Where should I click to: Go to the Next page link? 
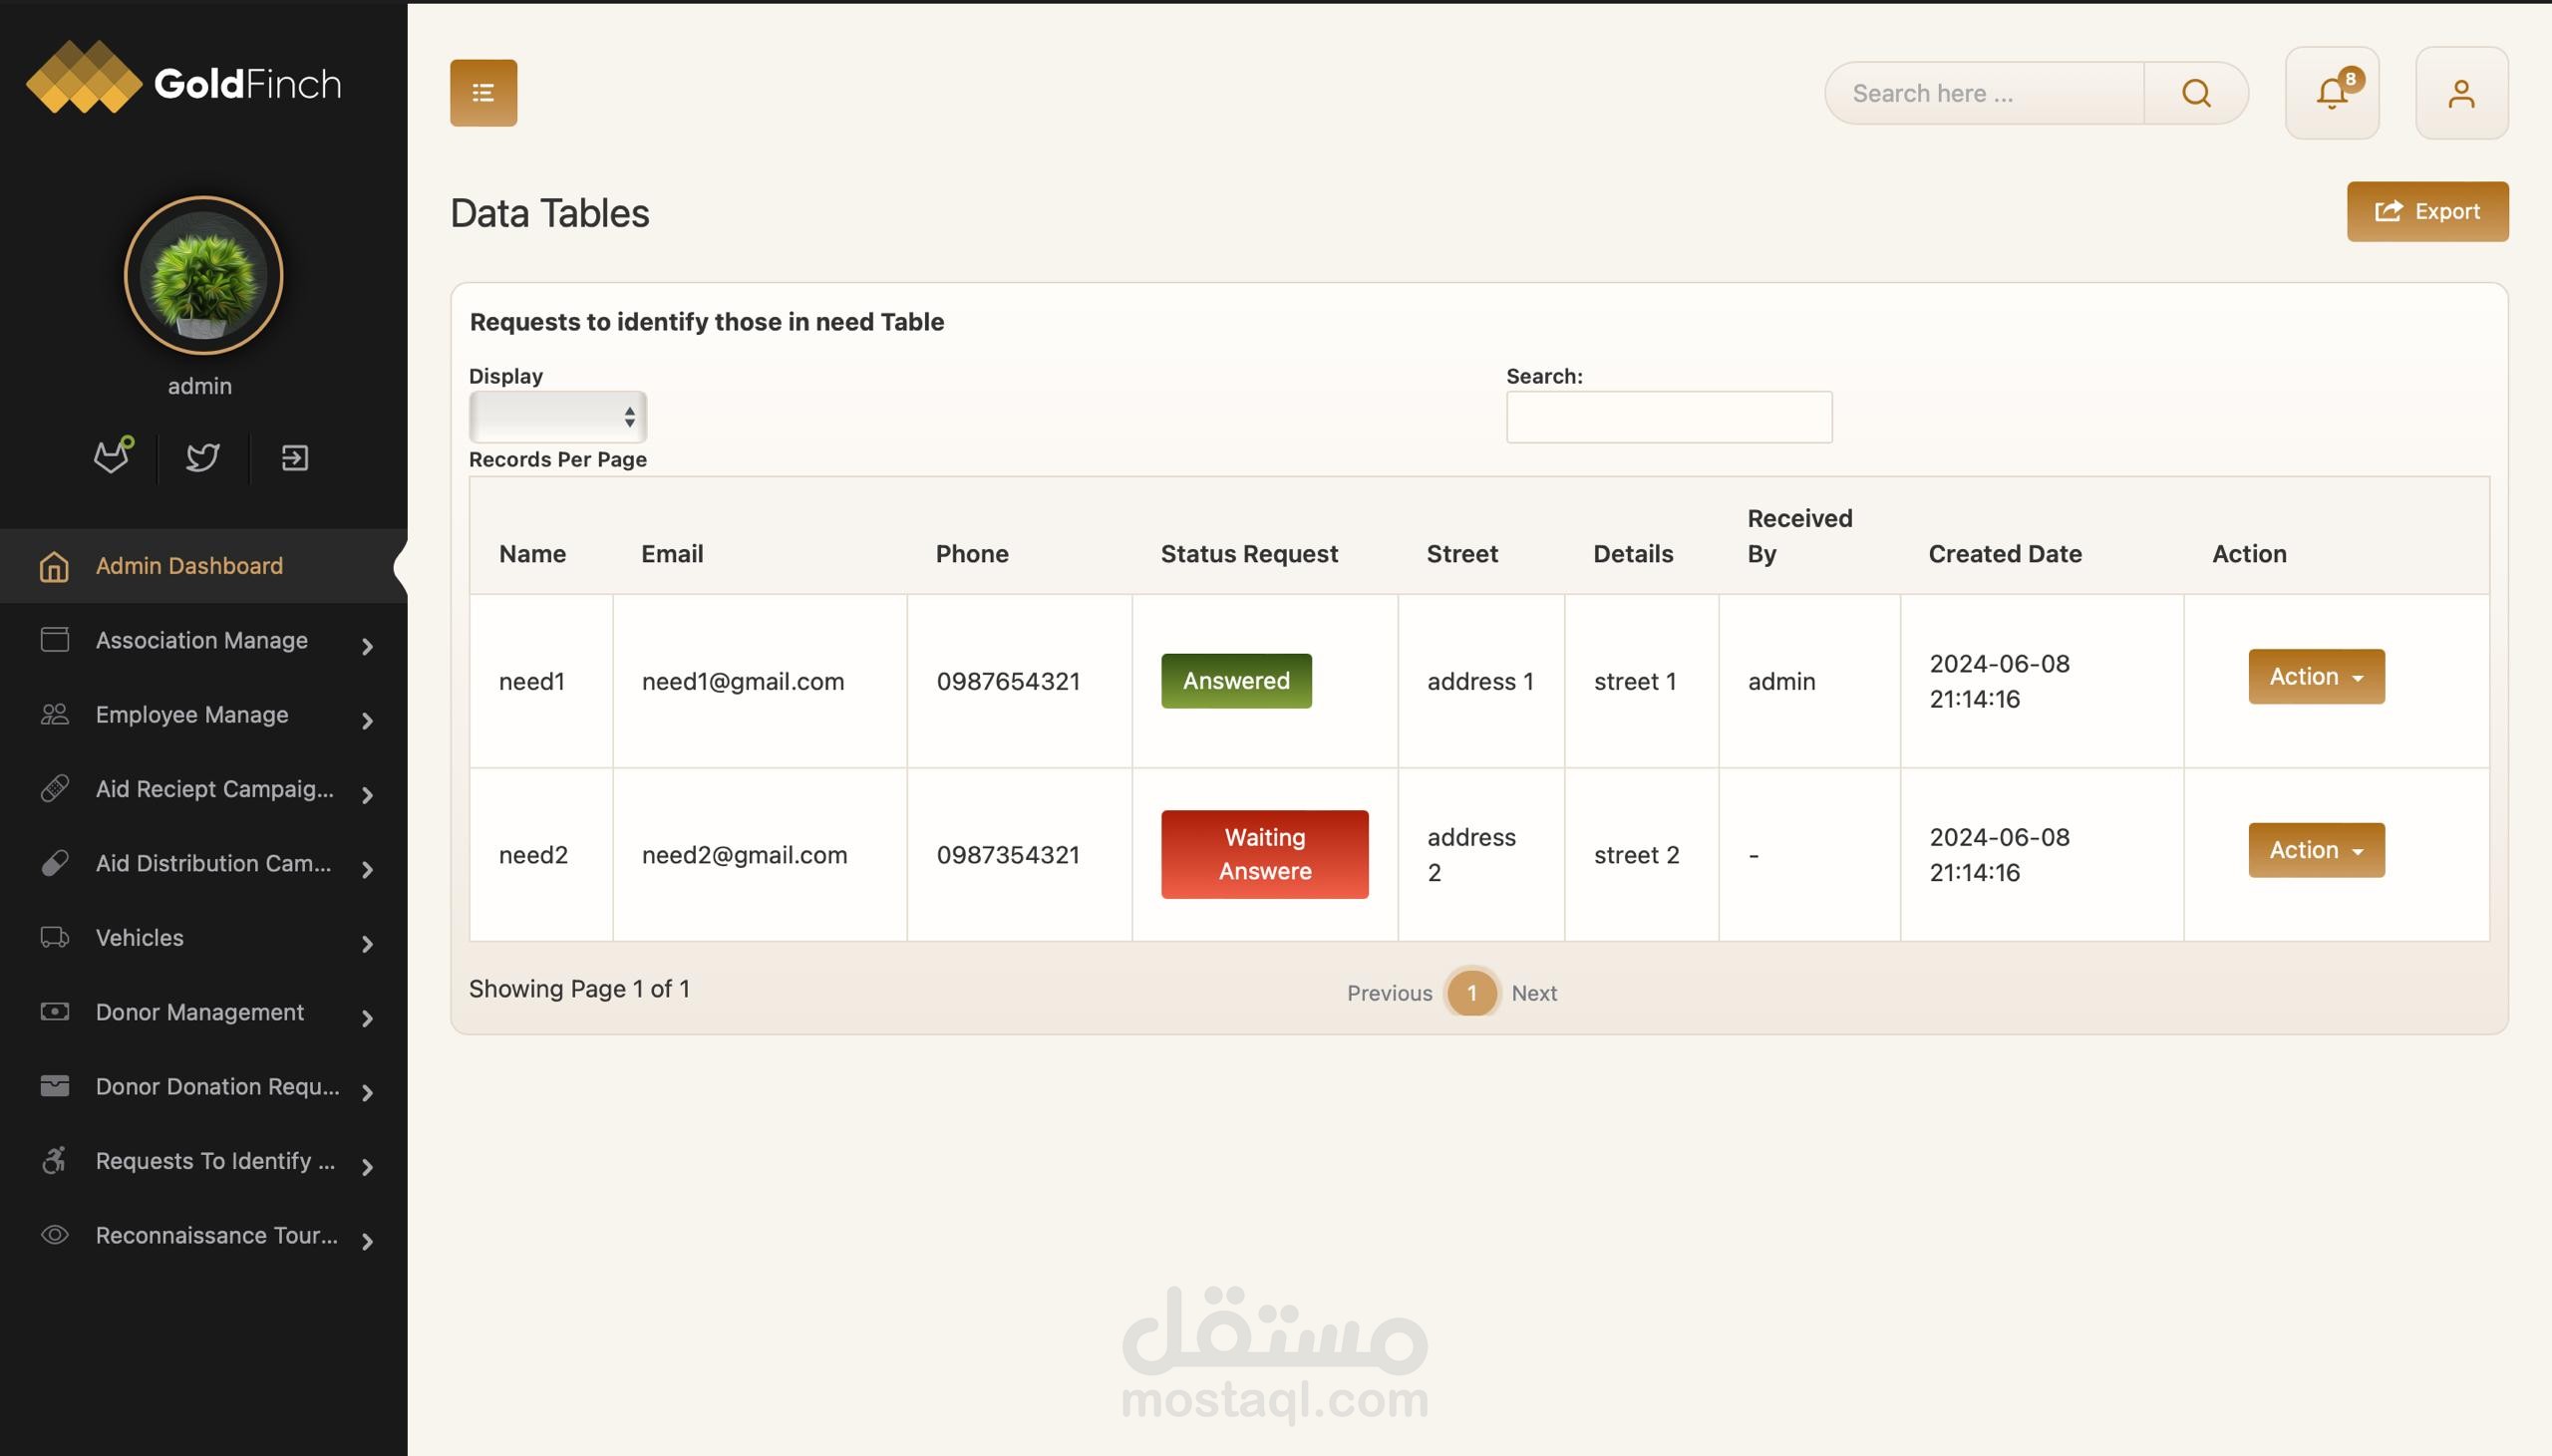(x=1533, y=993)
